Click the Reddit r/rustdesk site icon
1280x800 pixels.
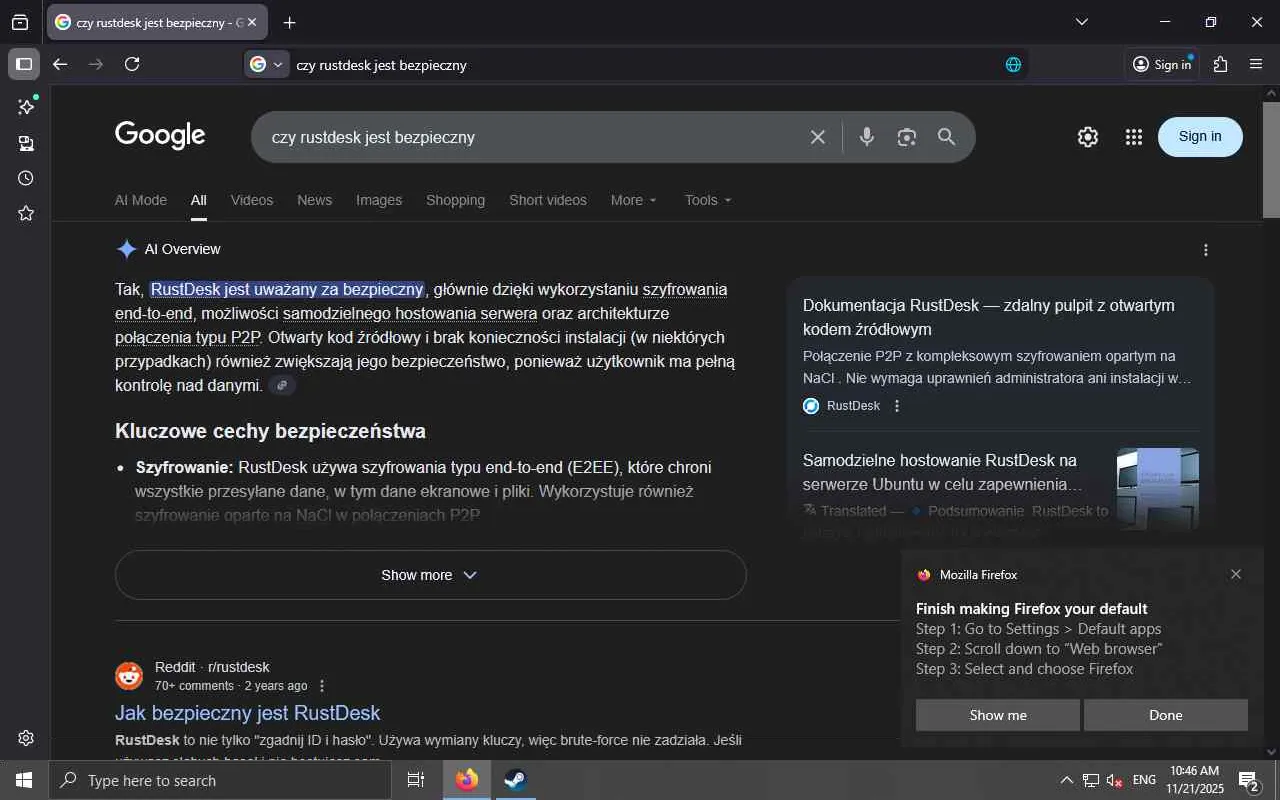(x=129, y=676)
